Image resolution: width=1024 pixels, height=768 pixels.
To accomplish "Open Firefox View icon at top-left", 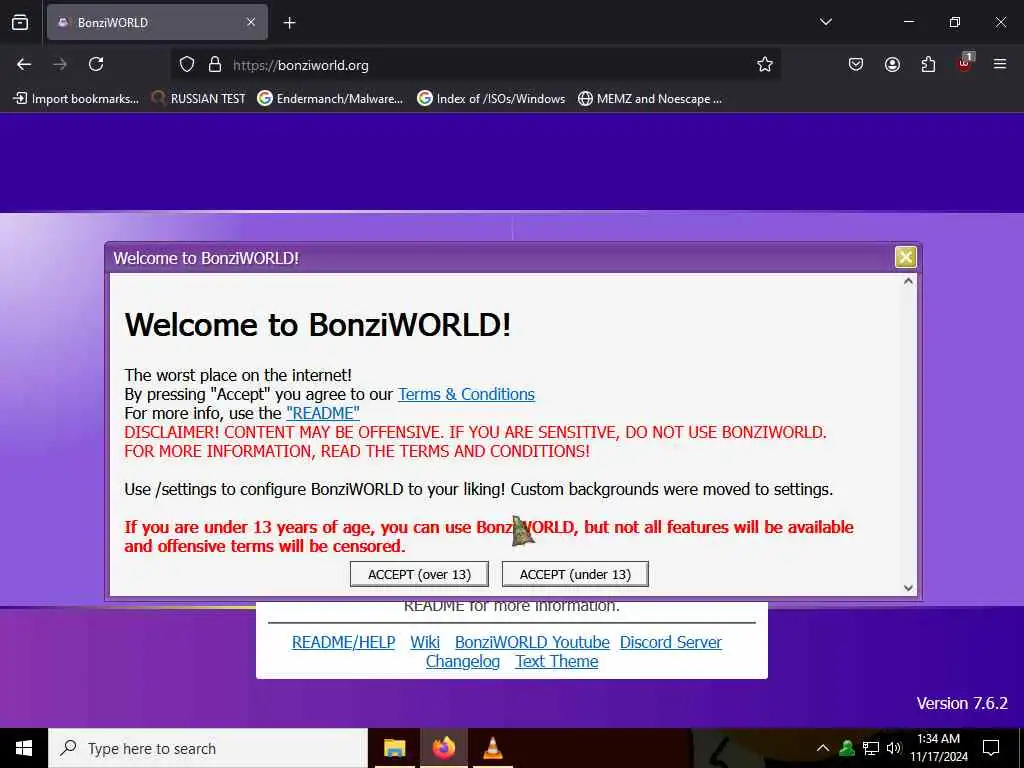I will pyautogui.click(x=20, y=22).
